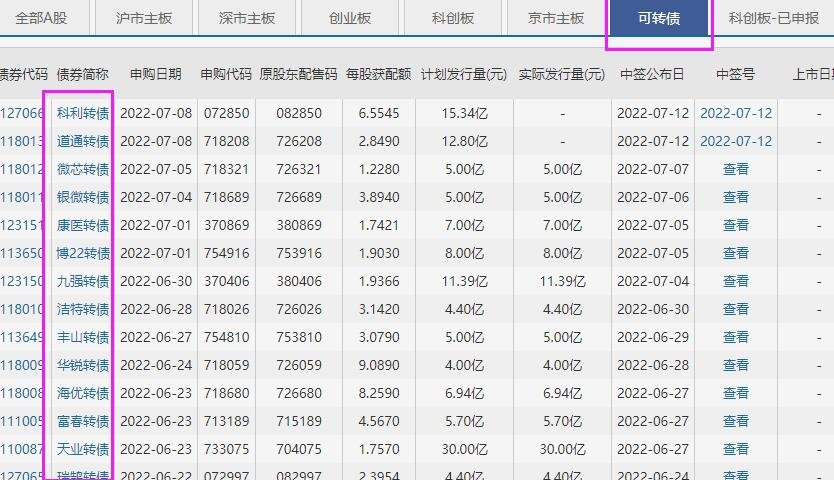Screen dimensions: 834x480
Task: Open 科利转债 lottery number 2022-07-12 link
Action: [736, 113]
